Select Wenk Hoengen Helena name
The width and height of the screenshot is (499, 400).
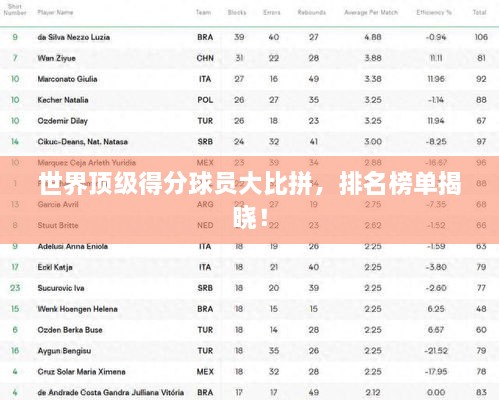(x=77, y=309)
